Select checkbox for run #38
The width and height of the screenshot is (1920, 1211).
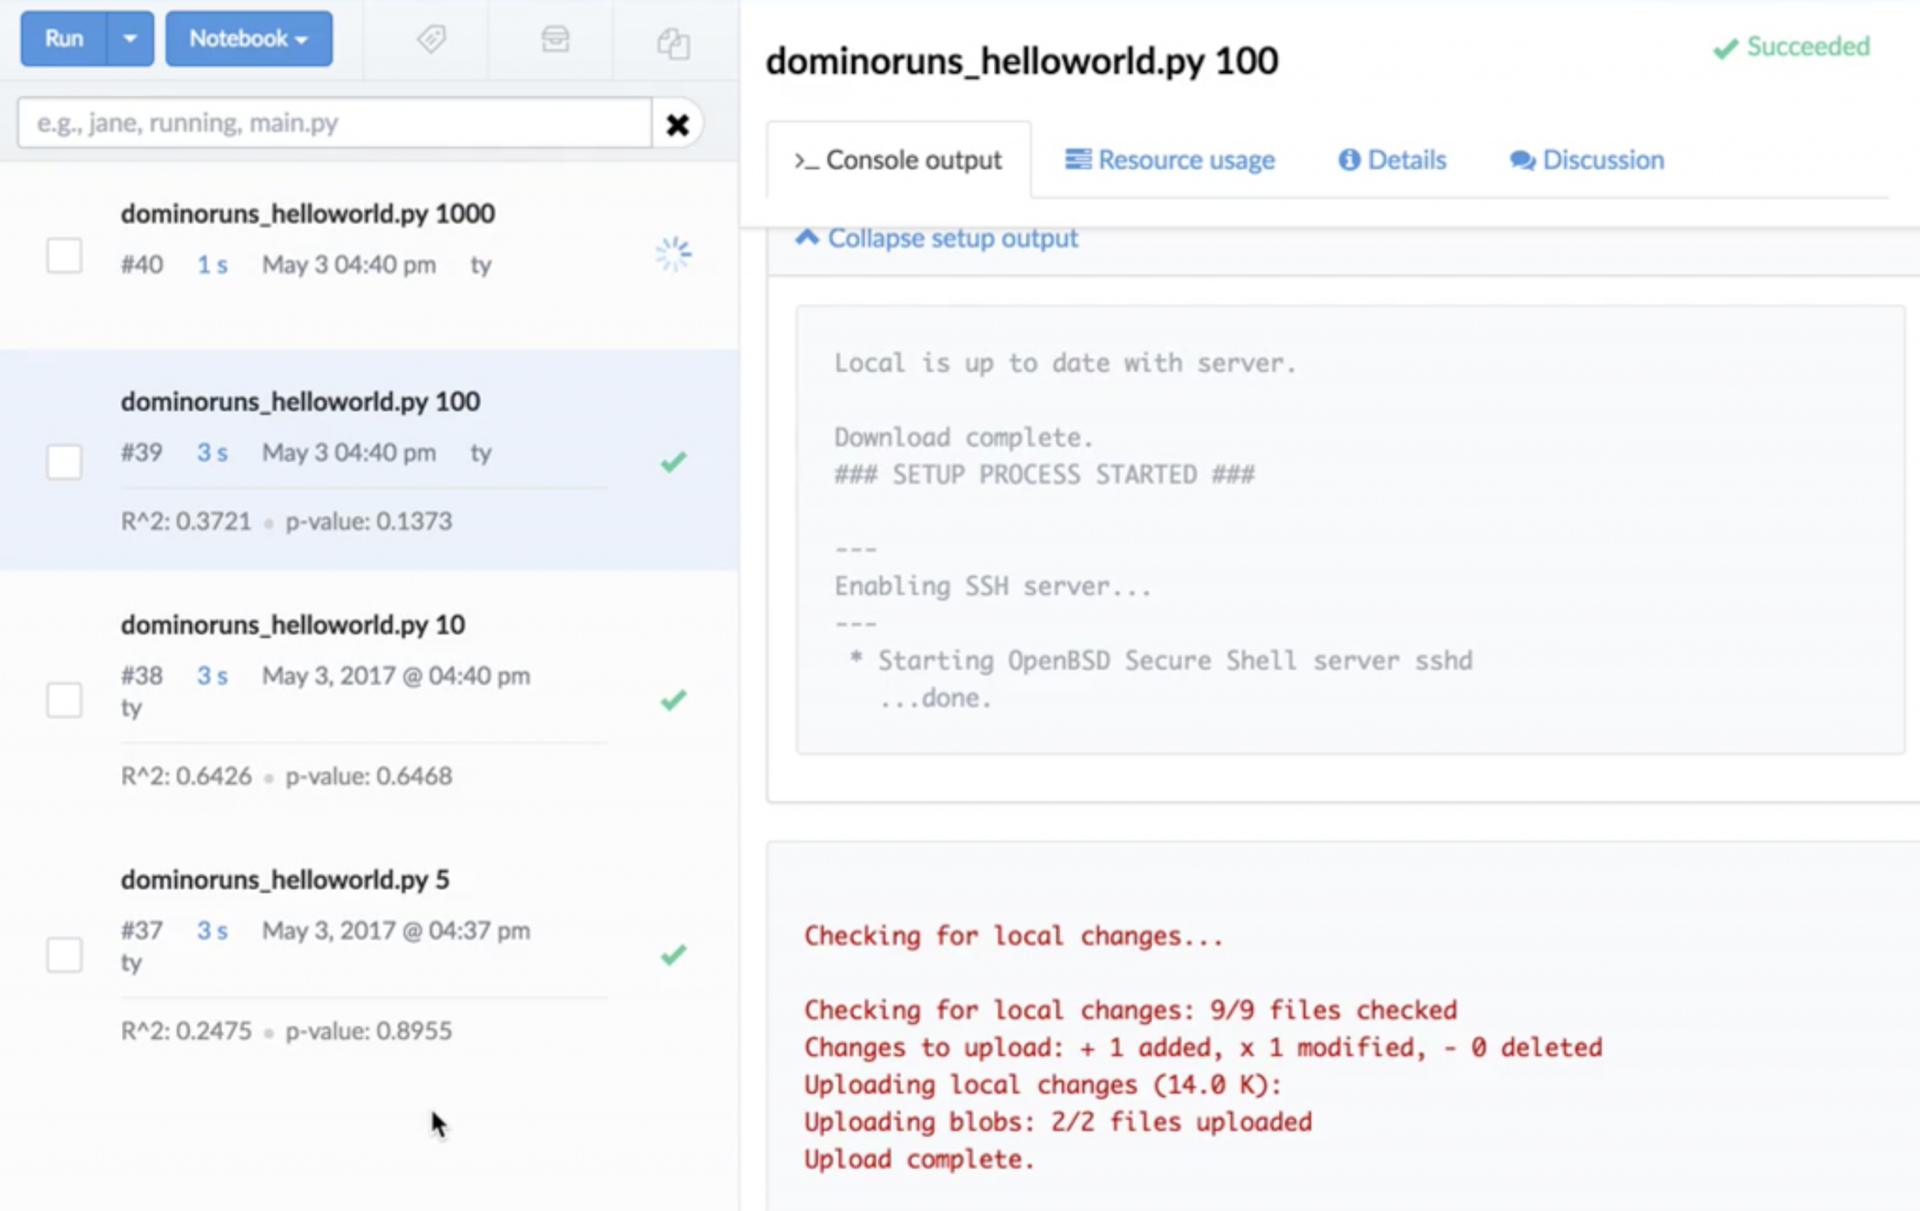pos(64,700)
